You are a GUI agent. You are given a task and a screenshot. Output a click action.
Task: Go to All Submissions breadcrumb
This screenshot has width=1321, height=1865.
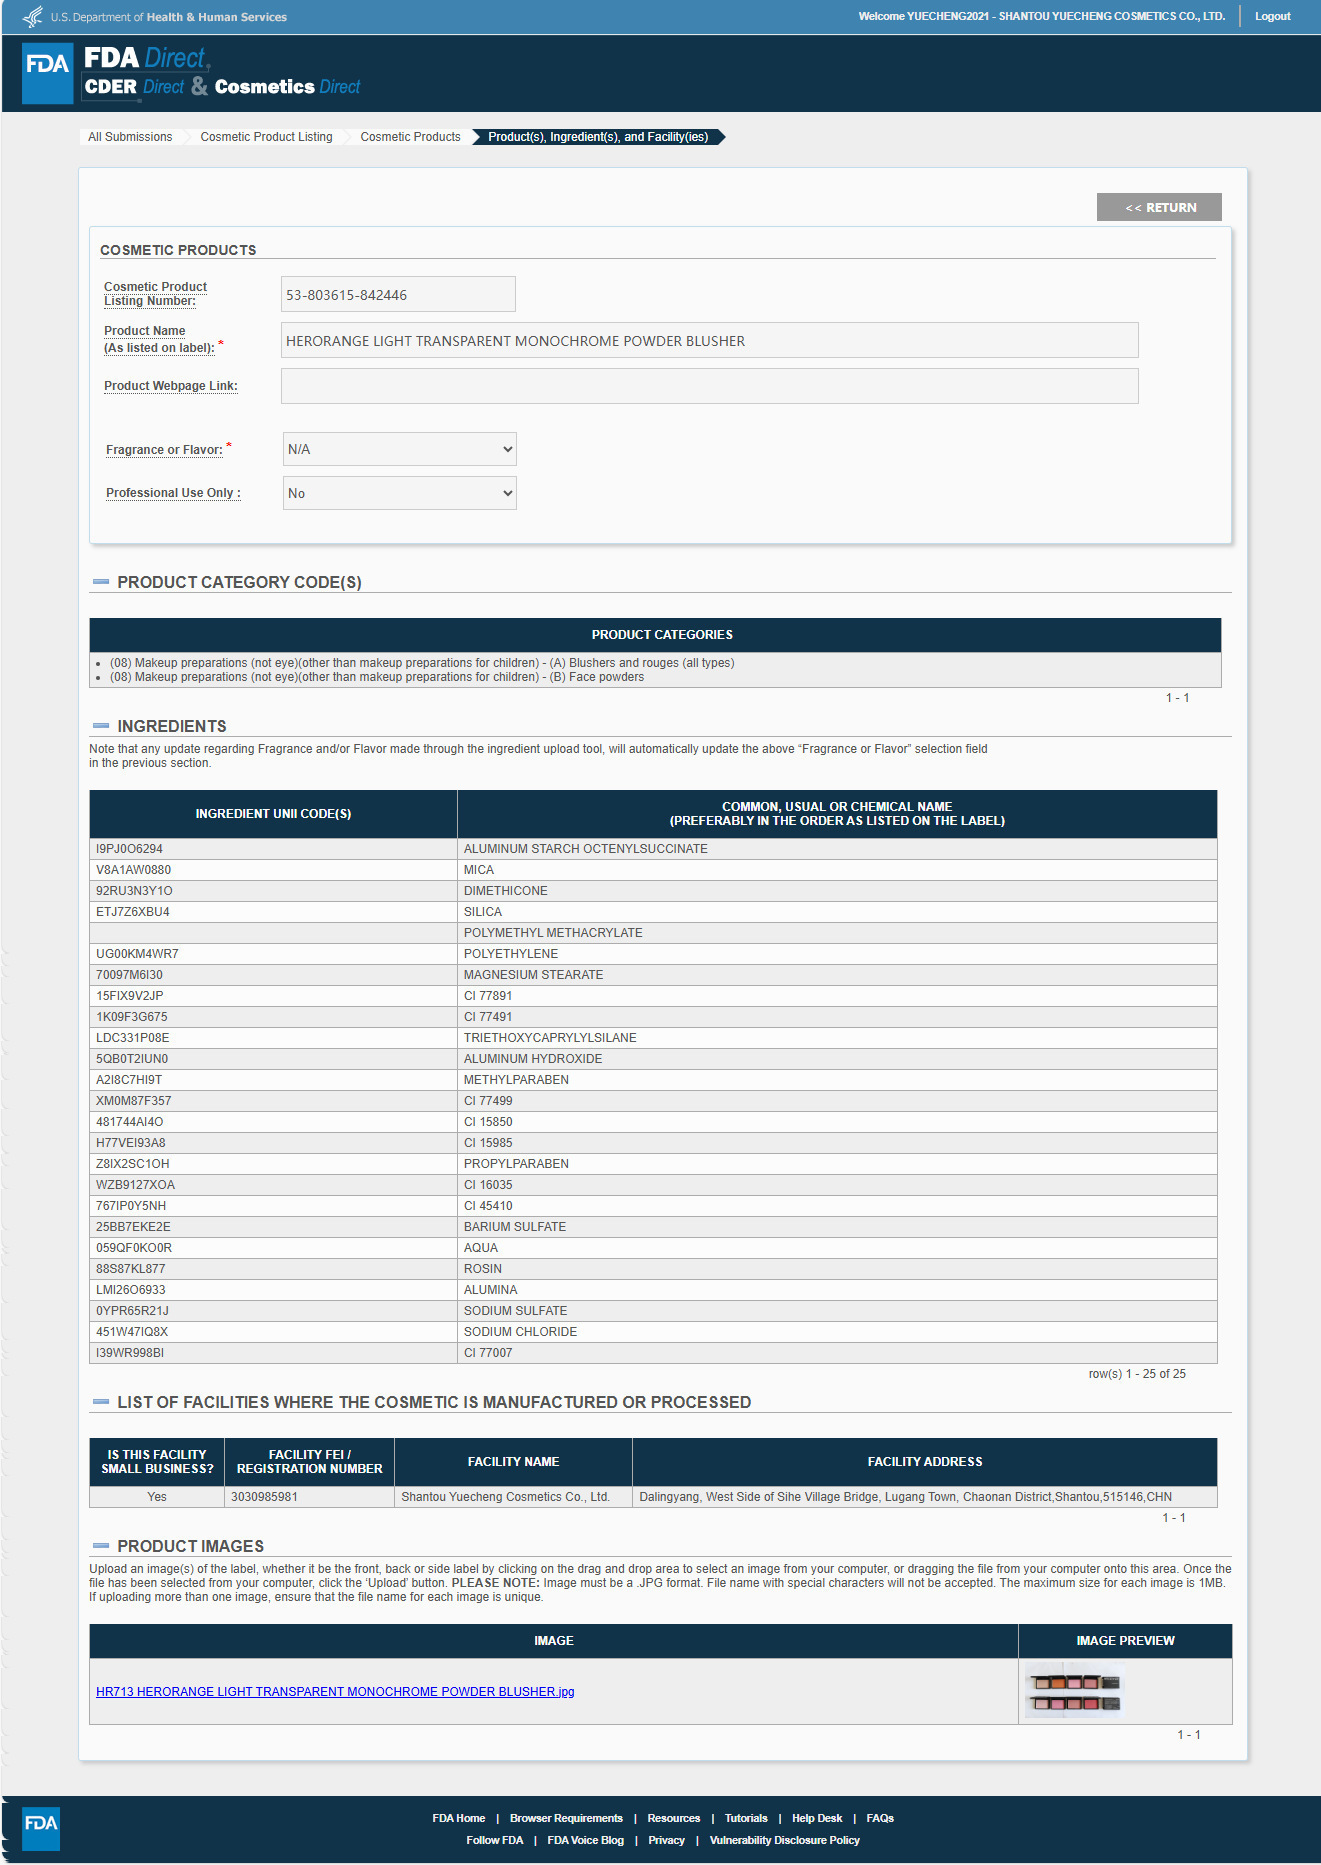click(x=130, y=137)
